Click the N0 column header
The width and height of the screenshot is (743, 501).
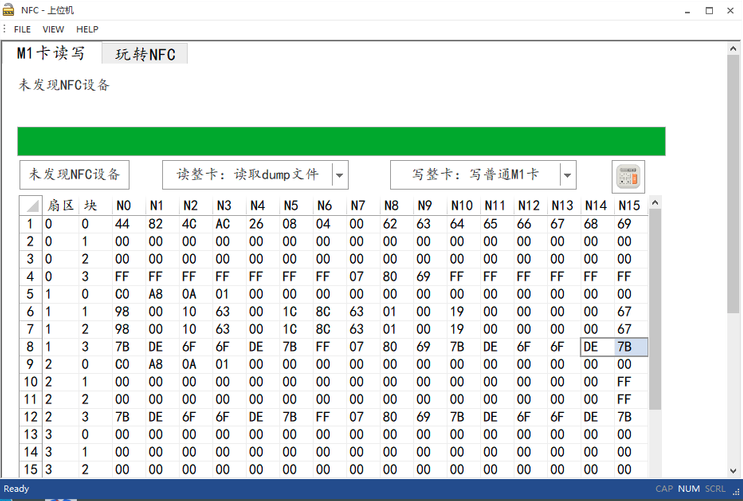[x=128, y=205]
